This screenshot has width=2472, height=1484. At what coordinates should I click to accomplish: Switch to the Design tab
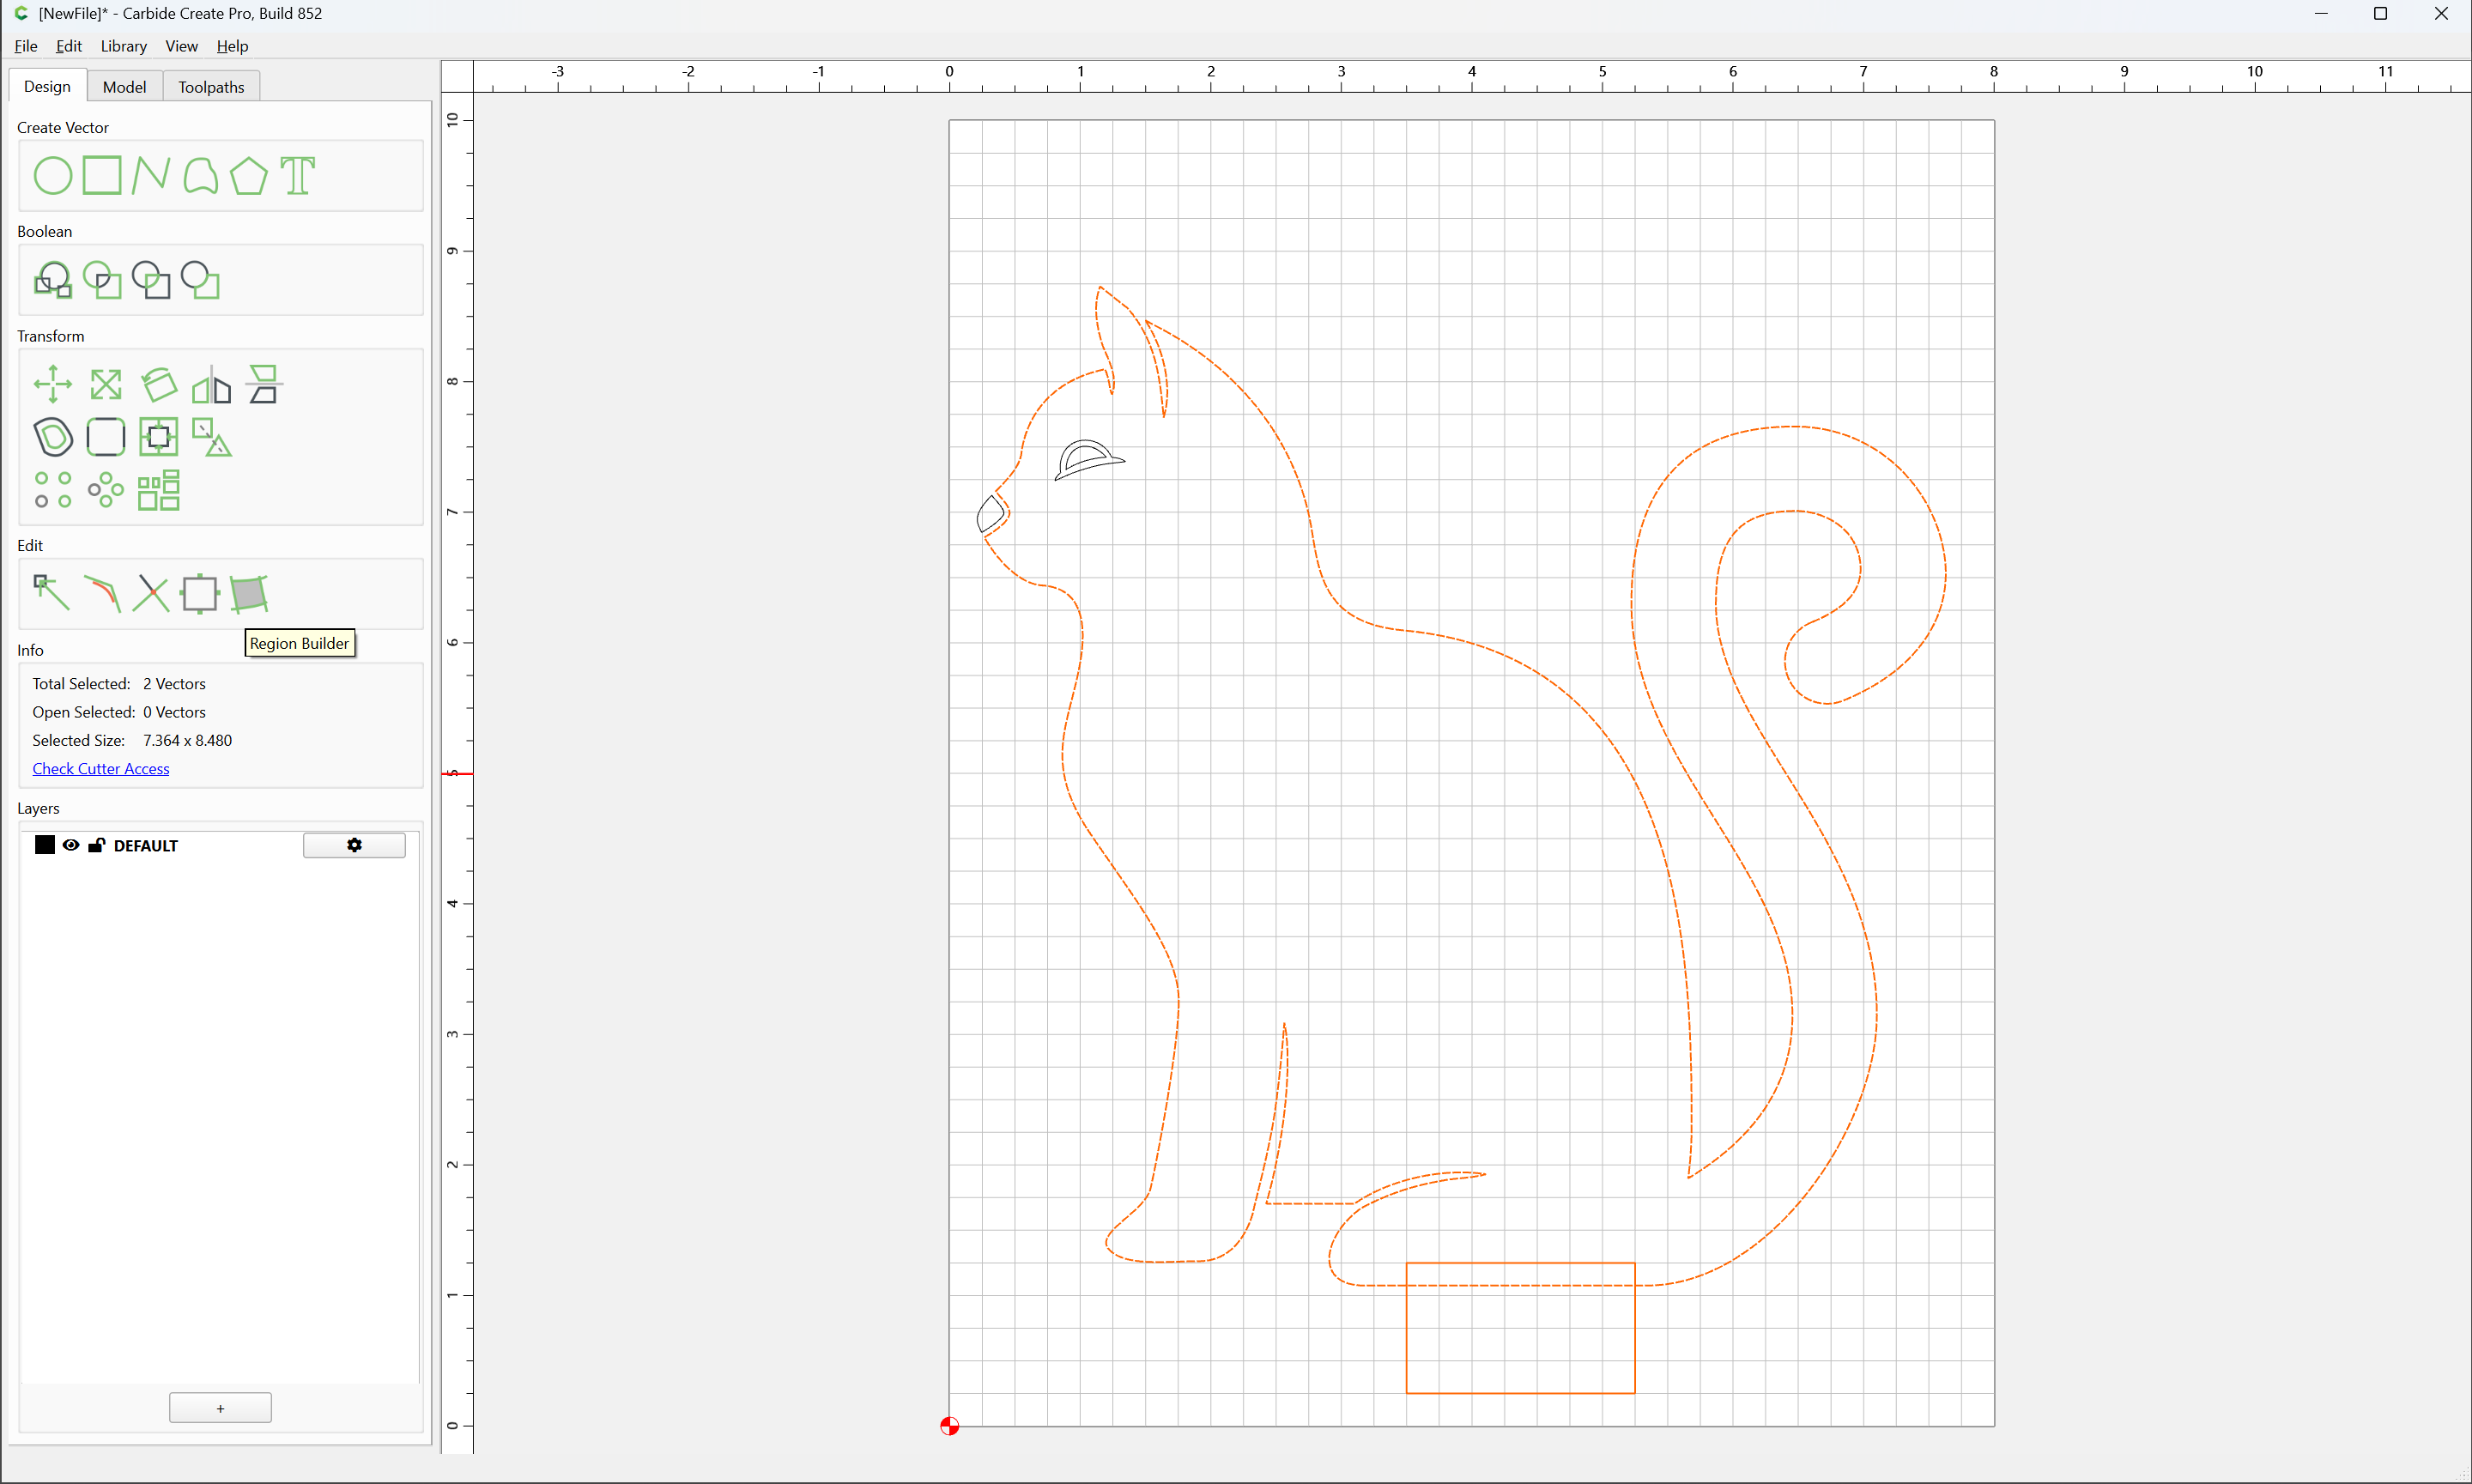click(x=47, y=86)
